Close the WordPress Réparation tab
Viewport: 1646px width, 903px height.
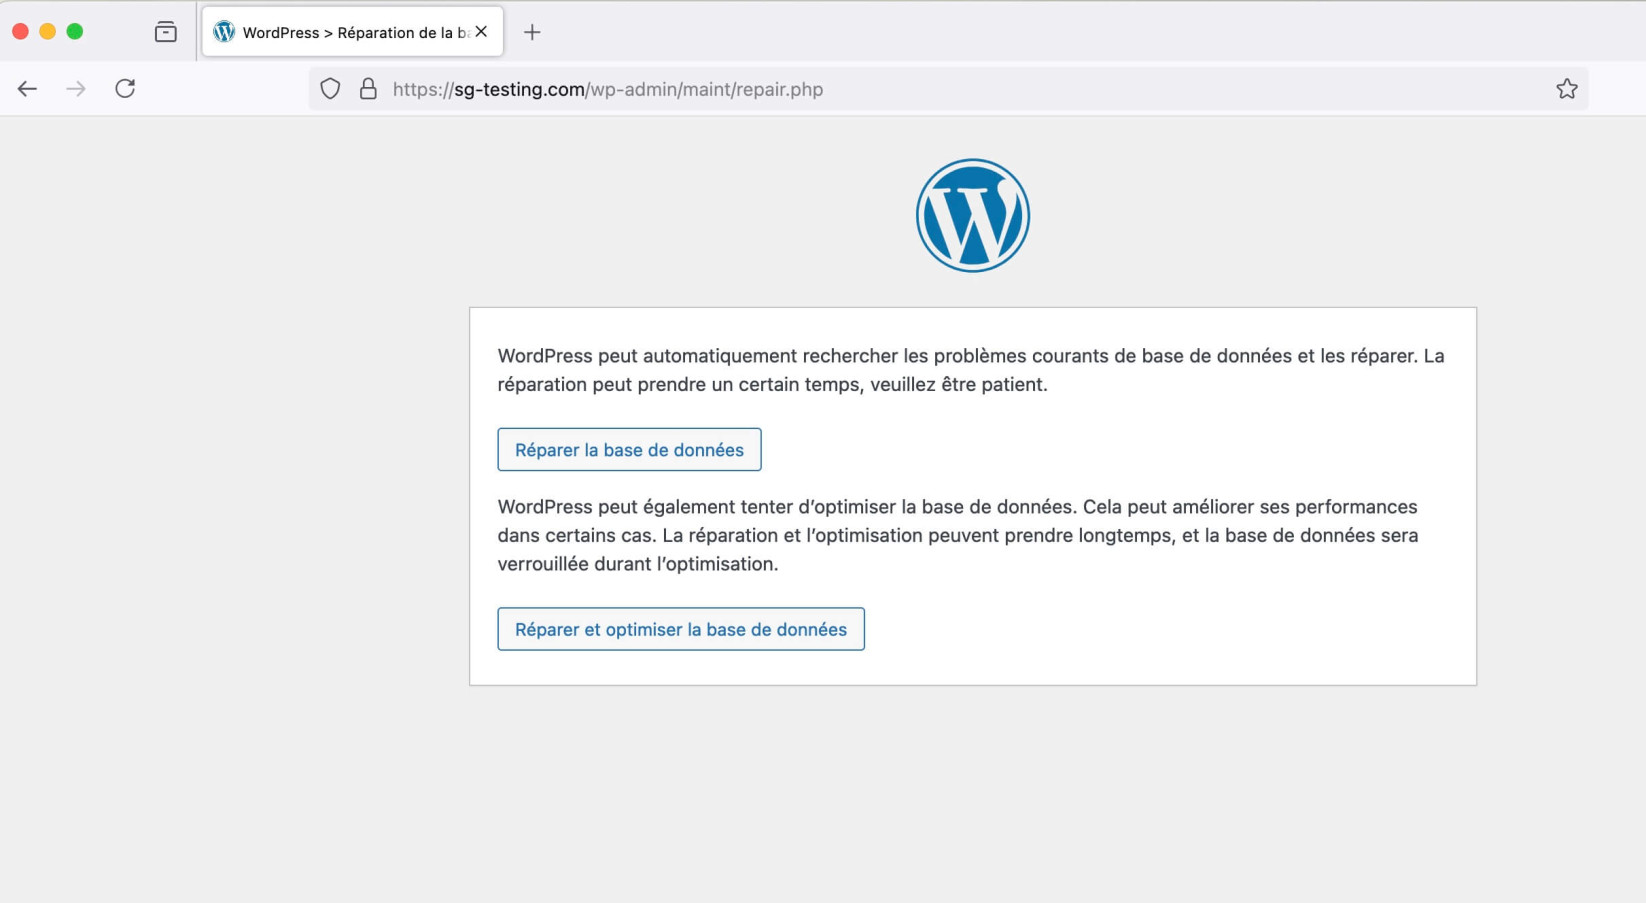tap(482, 32)
